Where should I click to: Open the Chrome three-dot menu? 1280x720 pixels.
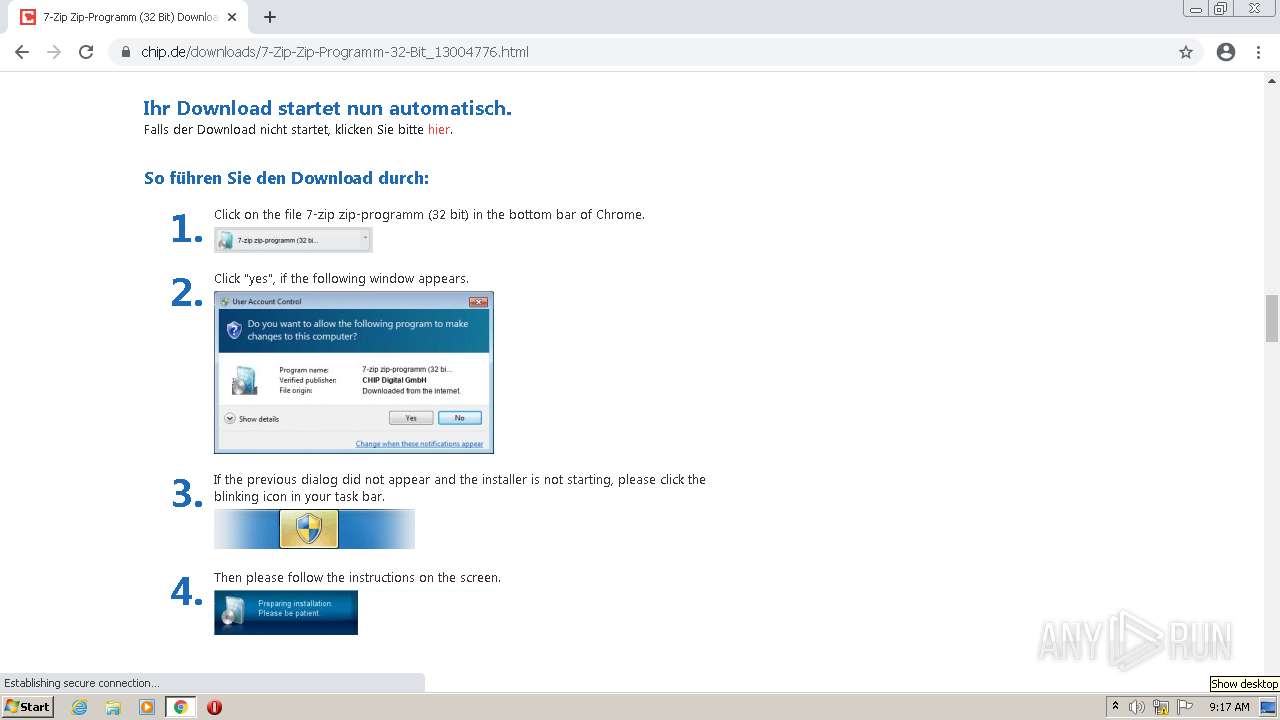(1258, 52)
